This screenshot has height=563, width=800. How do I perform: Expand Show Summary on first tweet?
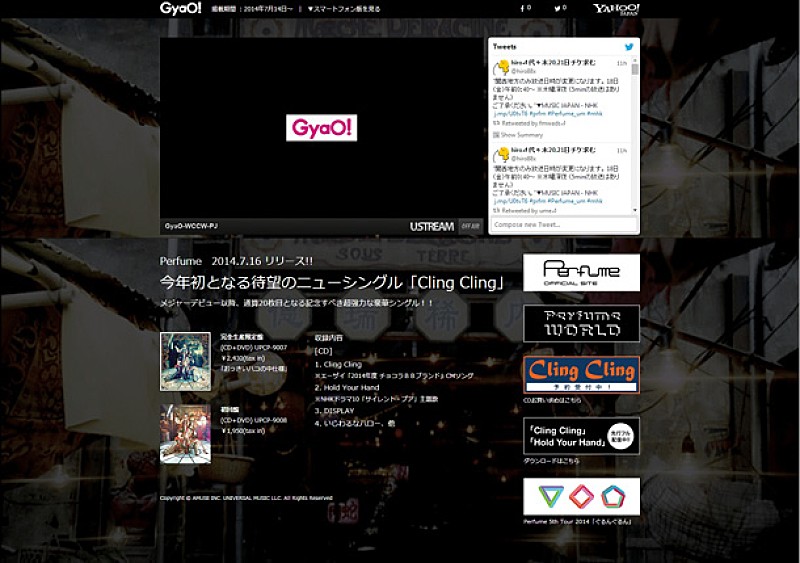[522, 134]
